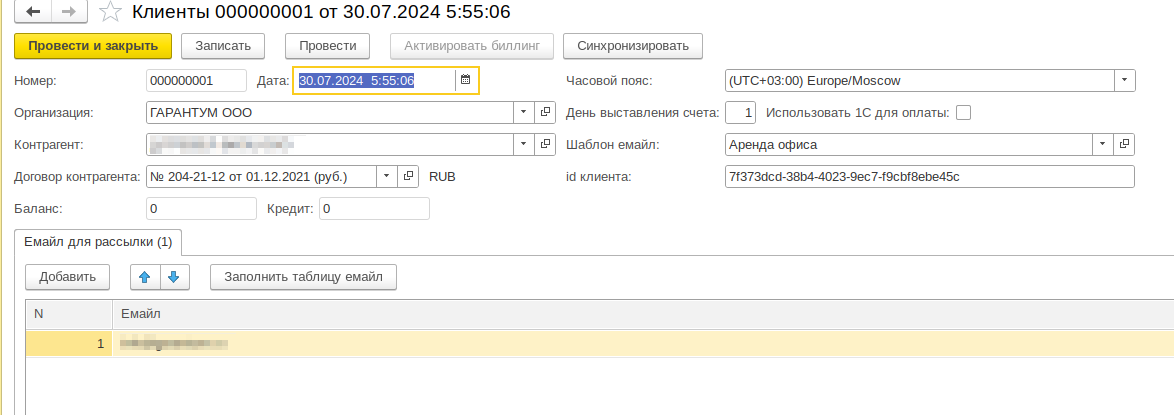Switch to Емайл для рассылки tab
The height and width of the screenshot is (415, 1174).
(97, 241)
